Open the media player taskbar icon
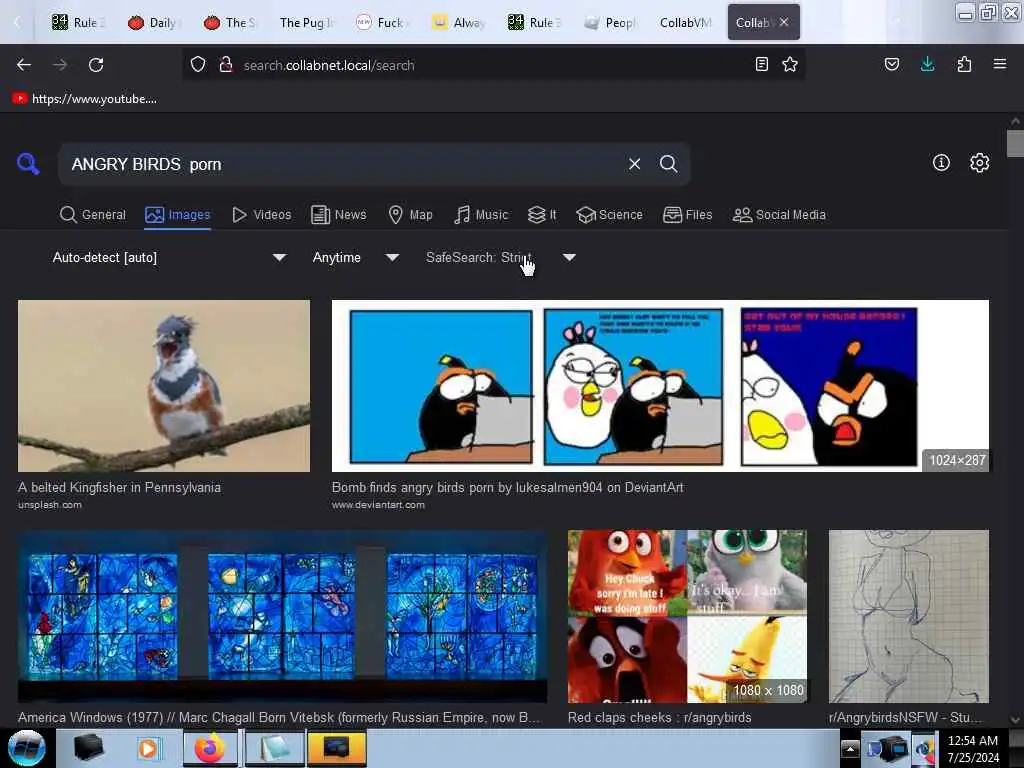Screen dimensions: 1024x768 [148, 748]
